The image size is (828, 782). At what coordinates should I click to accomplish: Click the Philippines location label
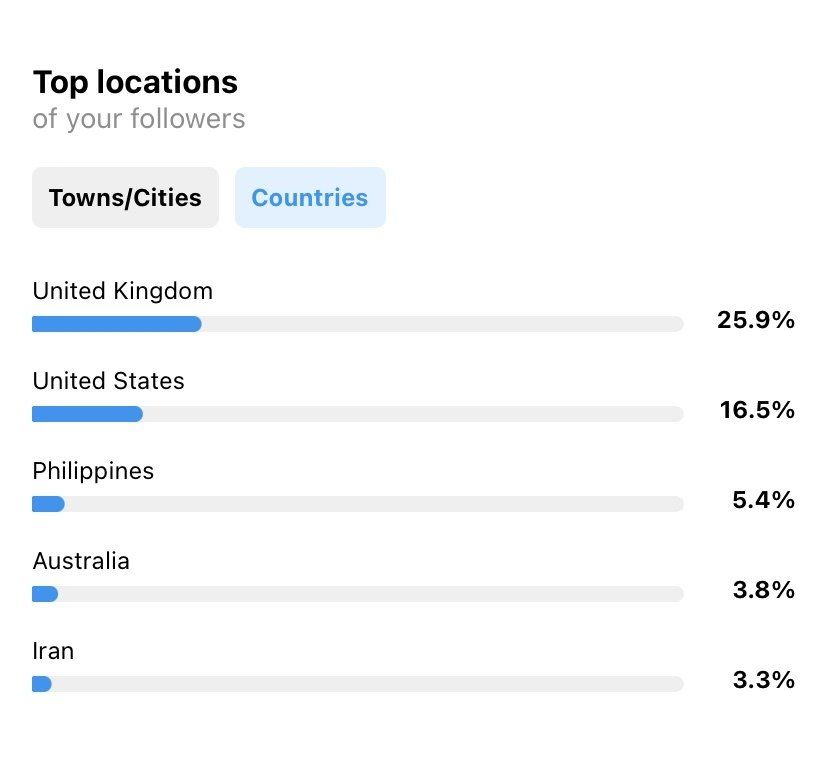(93, 471)
